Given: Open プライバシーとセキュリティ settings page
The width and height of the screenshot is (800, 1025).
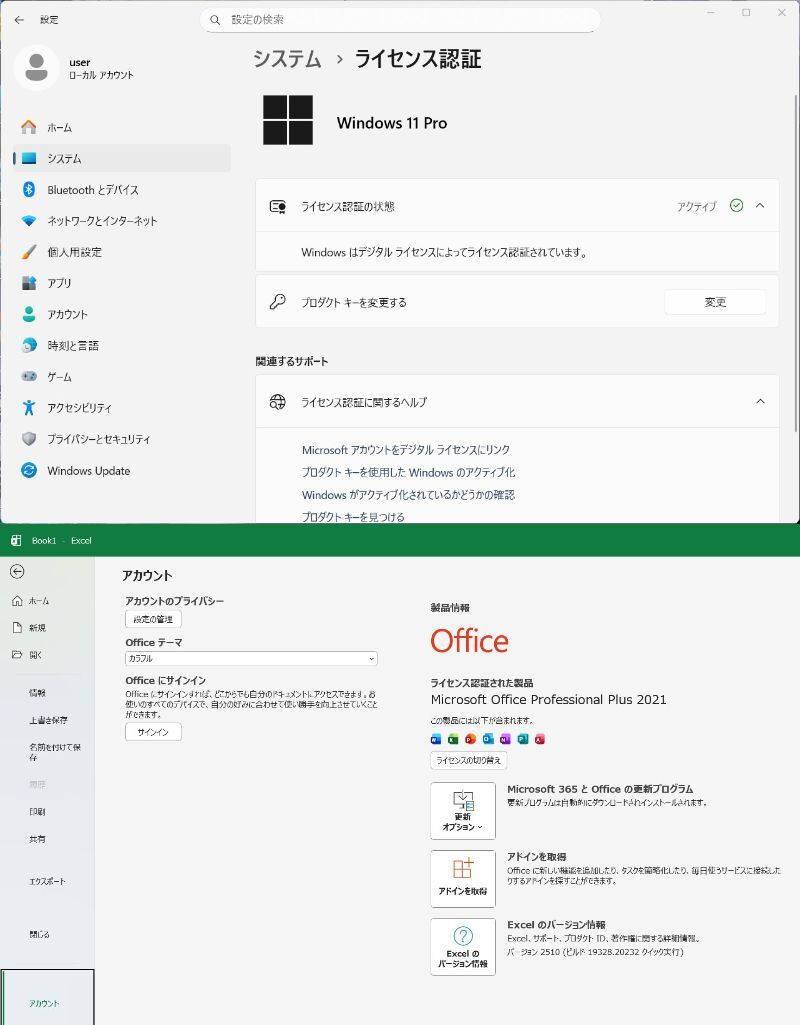Looking at the screenshot, I should 98,439.
